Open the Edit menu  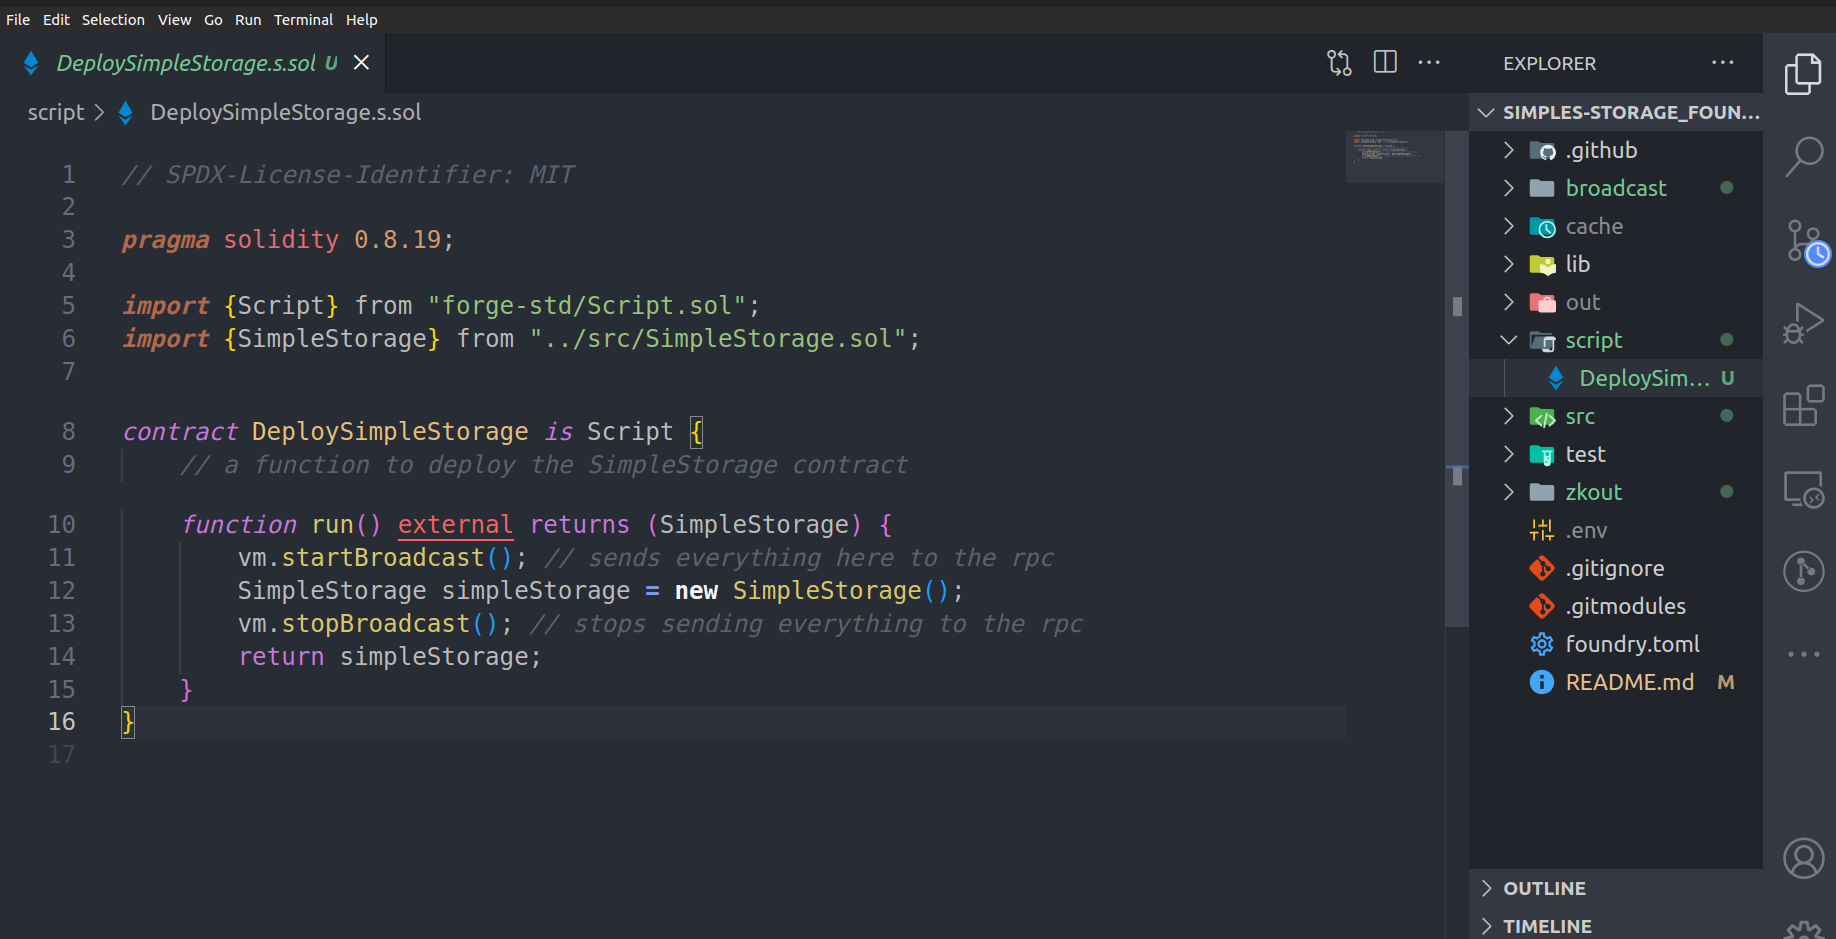(x=56, y=19)
